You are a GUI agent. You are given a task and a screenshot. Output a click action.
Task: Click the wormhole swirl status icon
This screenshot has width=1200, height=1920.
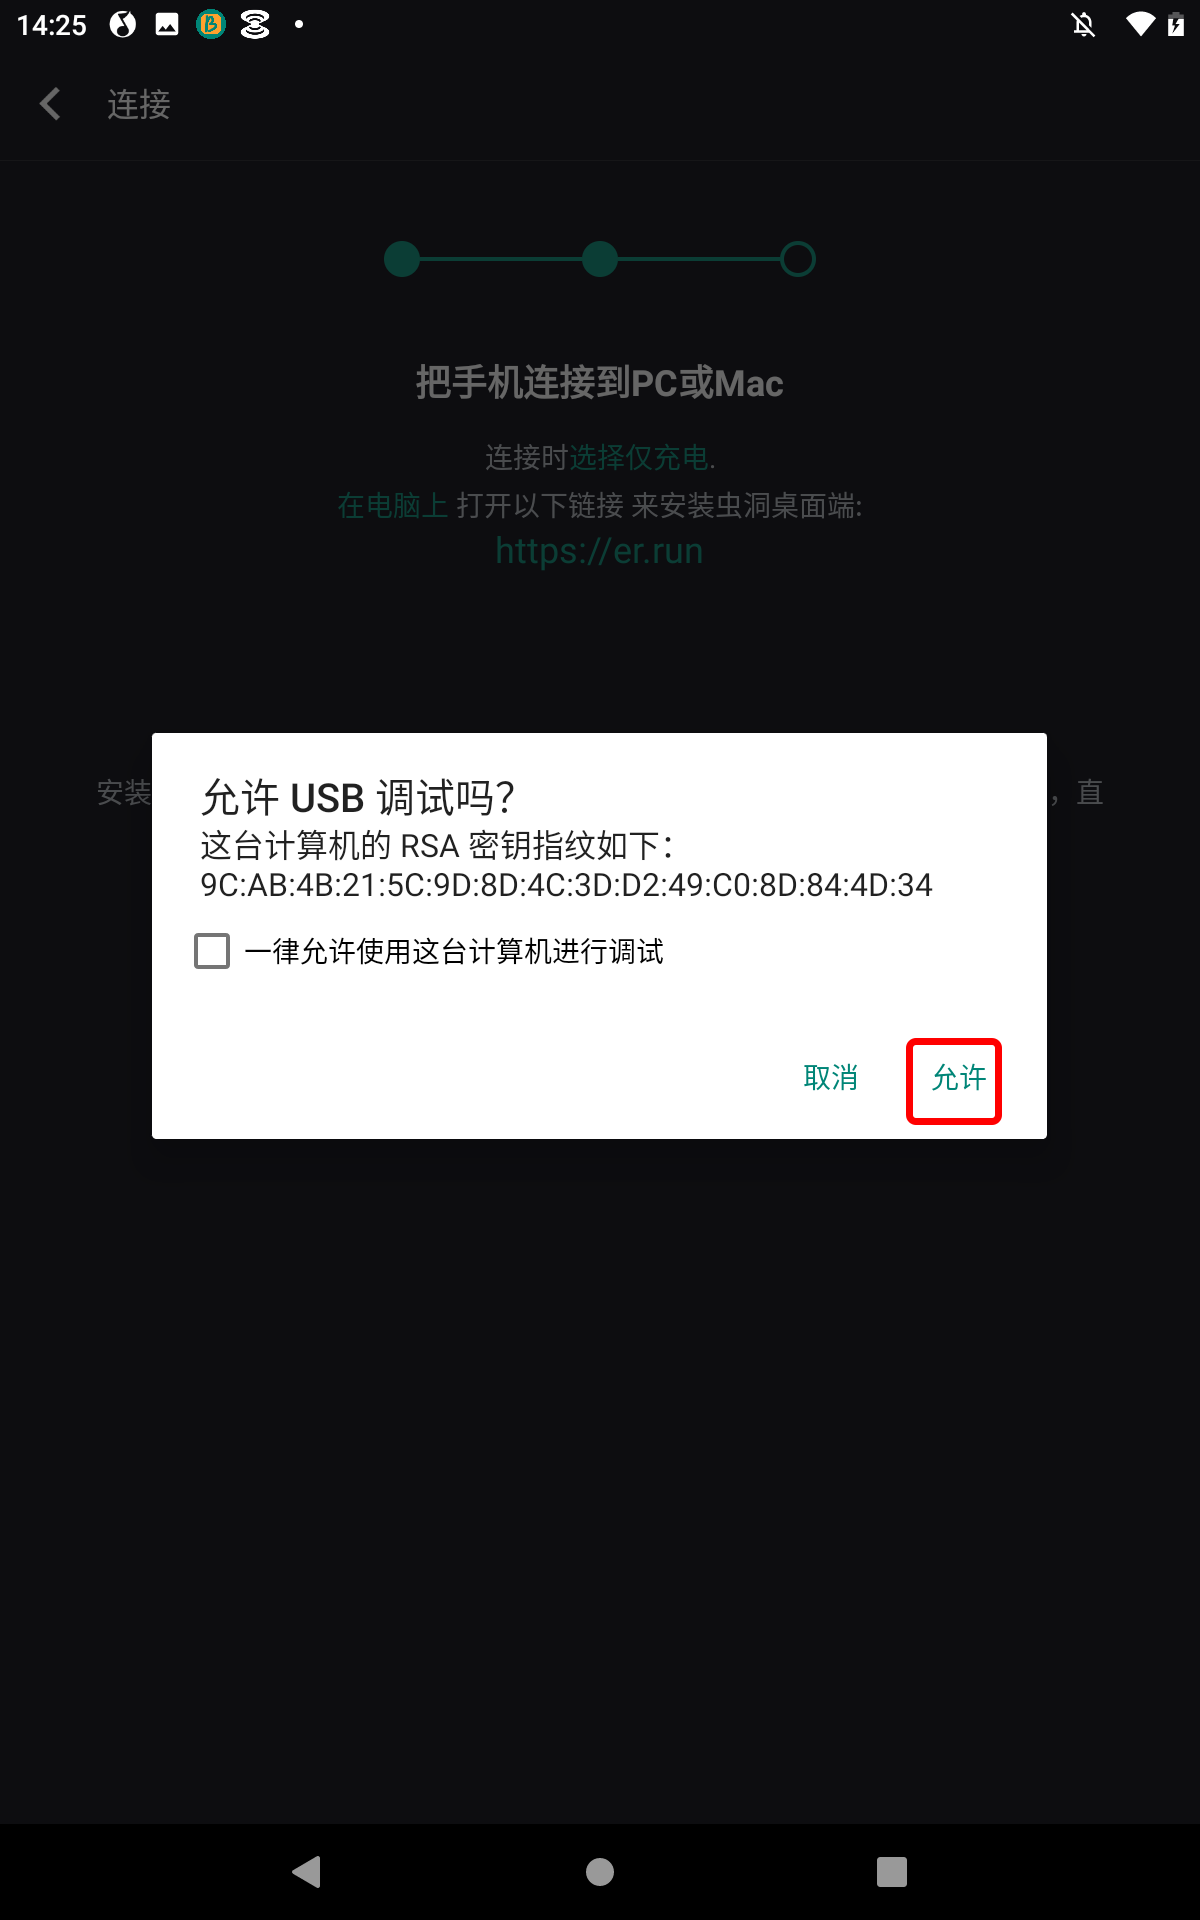(x=255, y=24)
